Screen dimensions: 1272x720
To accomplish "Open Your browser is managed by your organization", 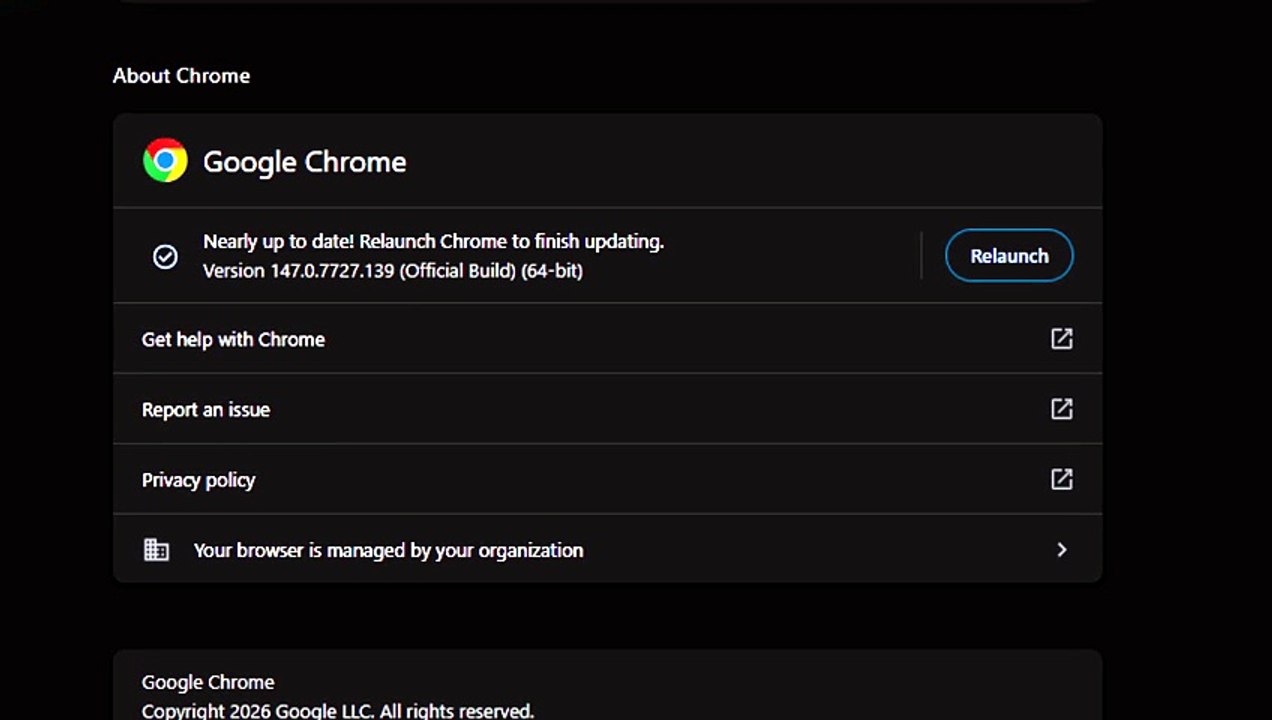I will tap(607, 549).
